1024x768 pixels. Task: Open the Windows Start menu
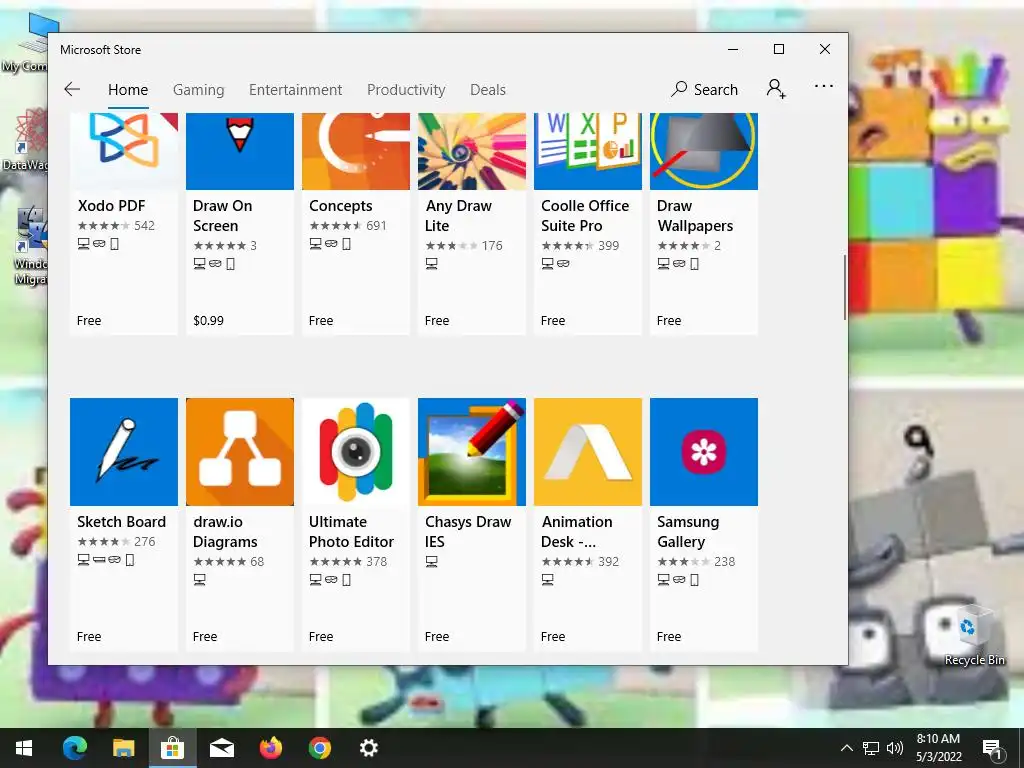[x=24, y=748]
